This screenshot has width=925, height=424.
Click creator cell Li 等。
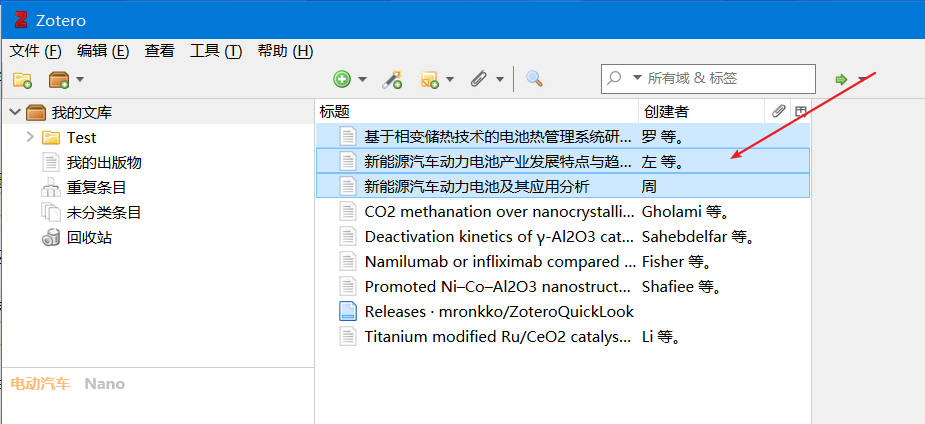pos(662,337)
